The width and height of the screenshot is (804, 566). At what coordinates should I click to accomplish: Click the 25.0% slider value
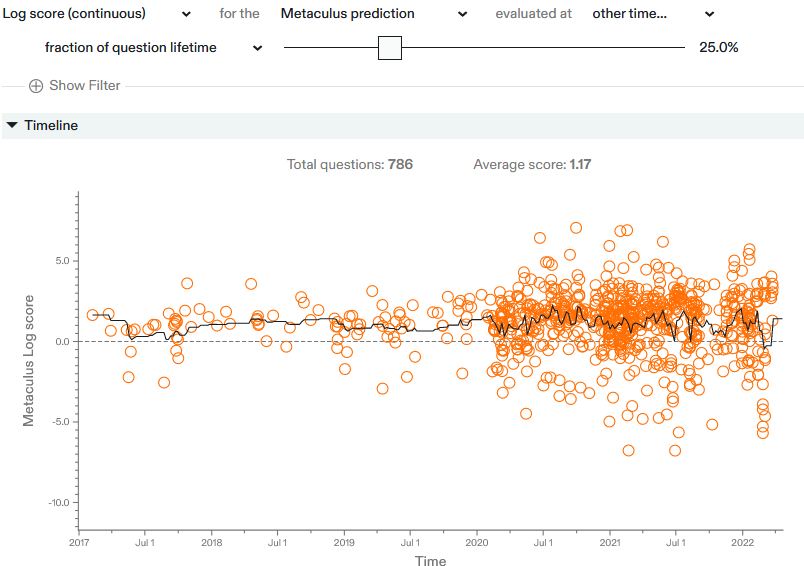[719, 48]
